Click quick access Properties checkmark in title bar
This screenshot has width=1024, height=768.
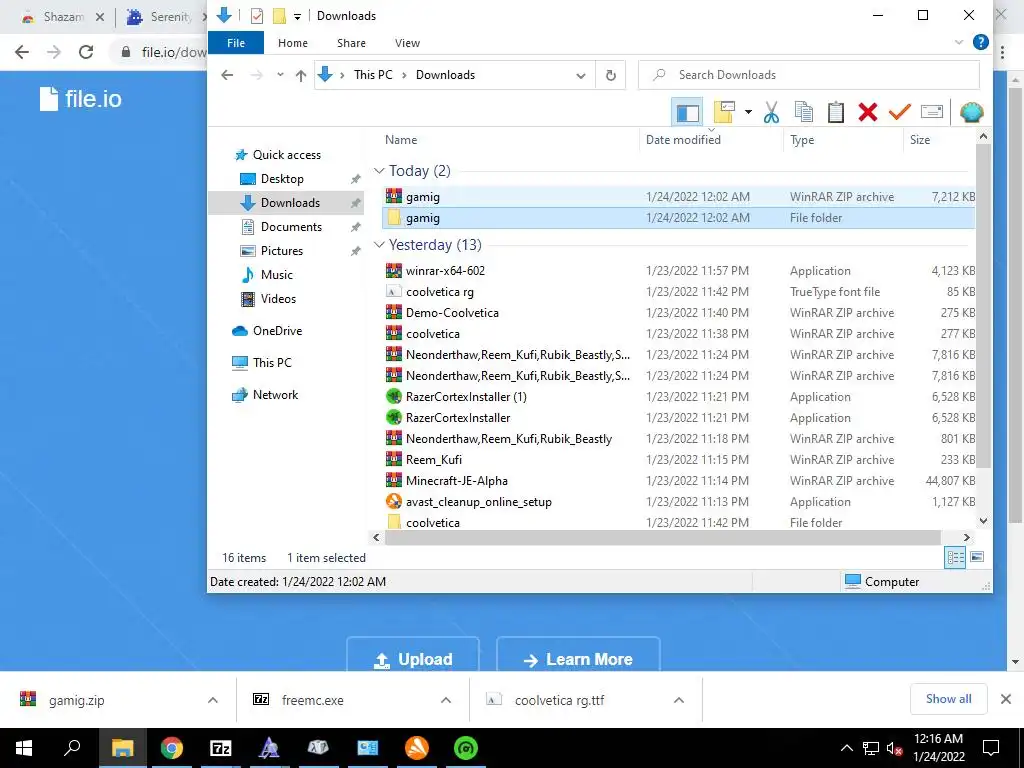tap(257, 16)
